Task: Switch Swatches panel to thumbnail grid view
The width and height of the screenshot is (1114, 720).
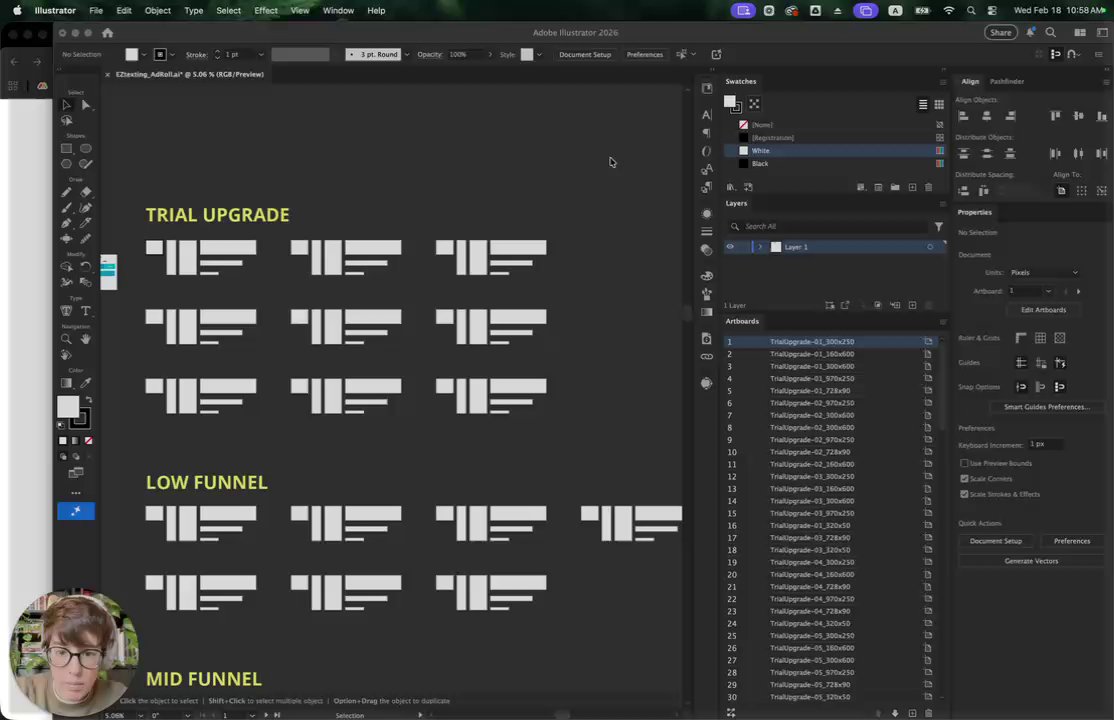Action: pyautogui.click(x=939, y=104)
